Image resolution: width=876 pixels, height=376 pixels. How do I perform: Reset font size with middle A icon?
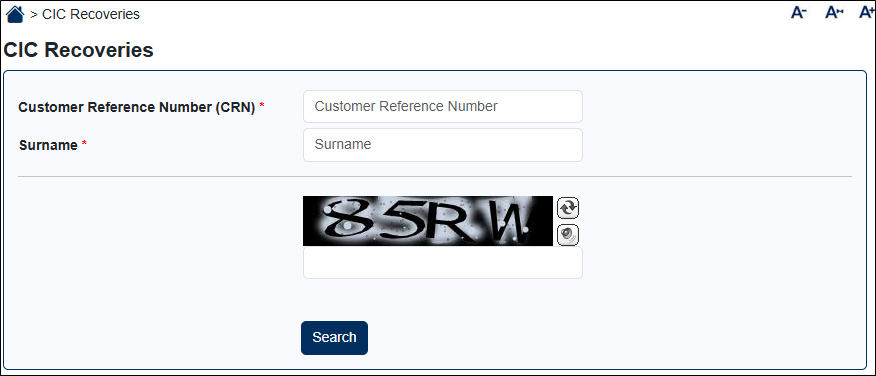pos(834,12)
